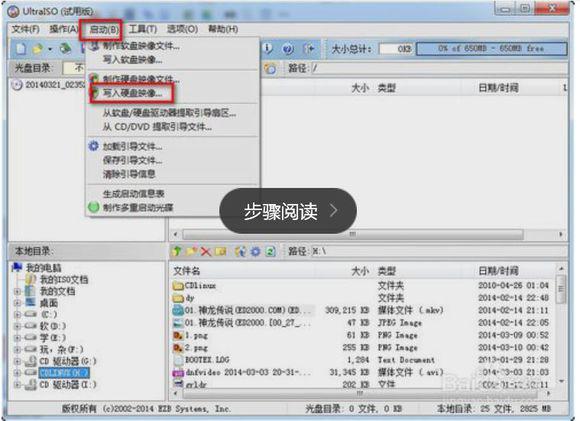
Task: Click the local file list scroll-down arrow
Action: pyautogui.click(x=561, y=381)
